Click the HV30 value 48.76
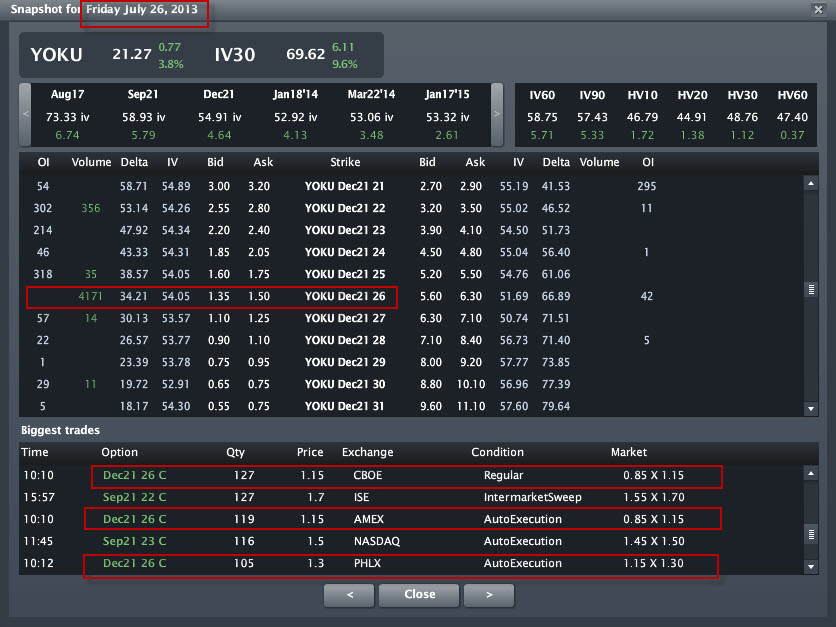This screenshot has height=627, width=836. 742,117
